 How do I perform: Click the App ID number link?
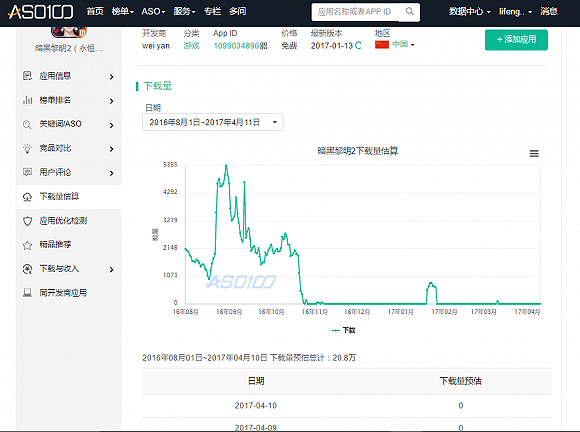(x=236, y=46)
